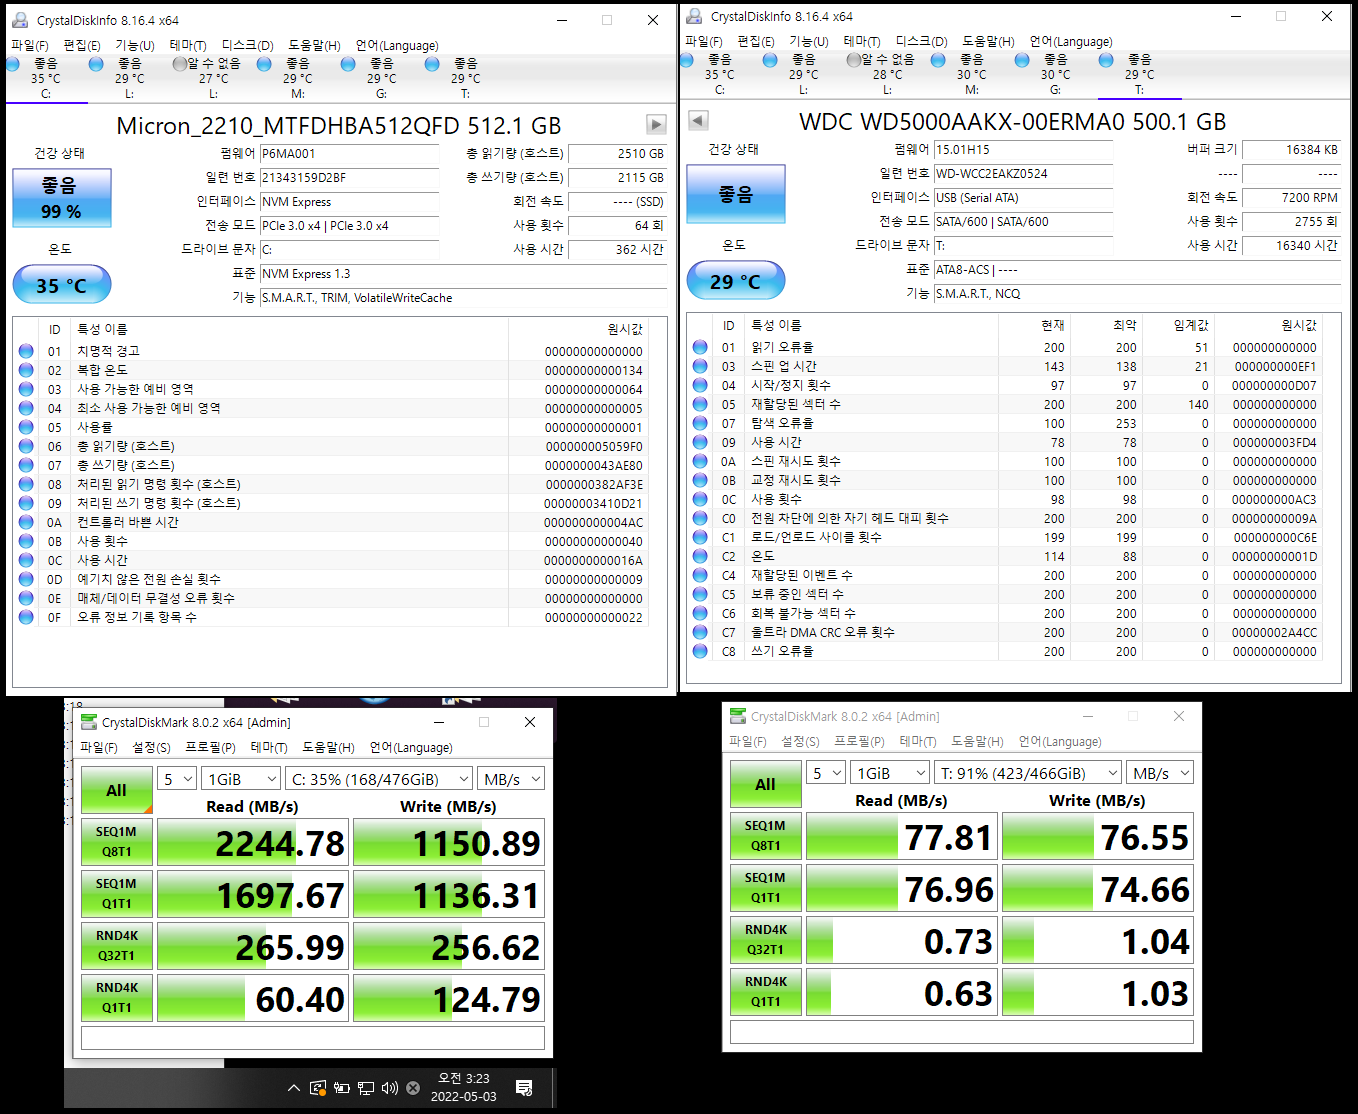This screenshot has height=1114, width=1358.
Task: Click RND4K Q1T1 button in right CrystalDiskMark
Action: 765,992
